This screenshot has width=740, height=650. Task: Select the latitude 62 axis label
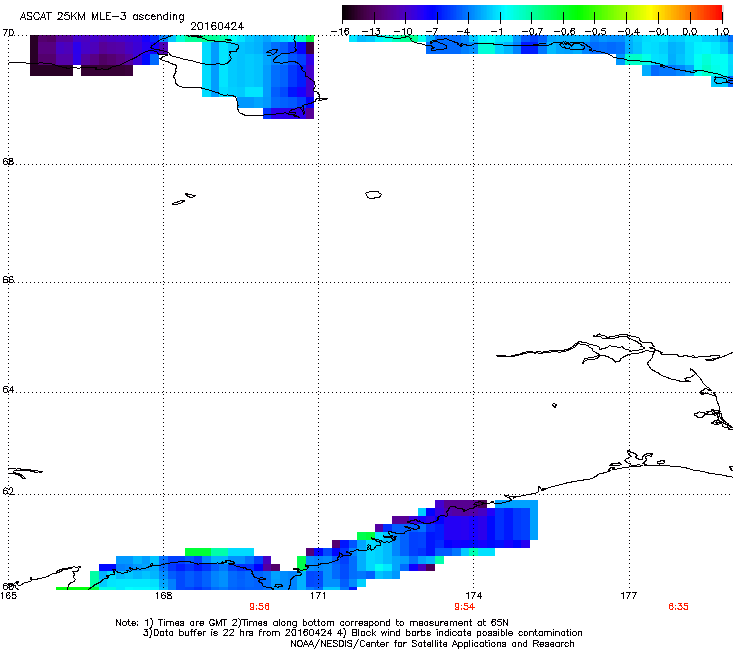(8, 491)
